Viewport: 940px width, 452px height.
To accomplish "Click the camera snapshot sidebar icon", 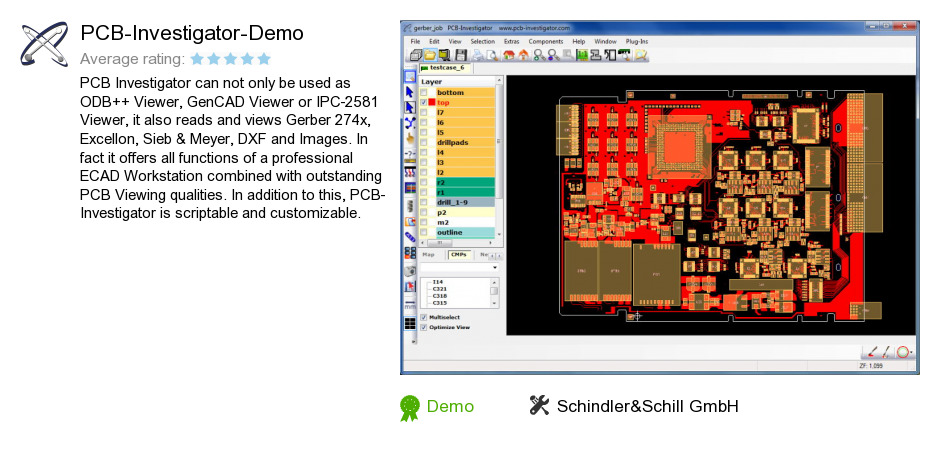I will coord(410,271).
